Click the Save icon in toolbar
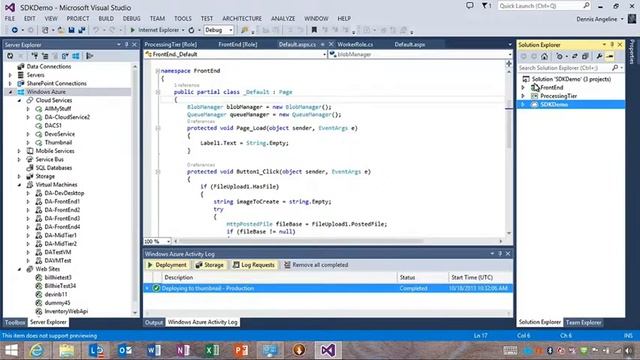 71,30
